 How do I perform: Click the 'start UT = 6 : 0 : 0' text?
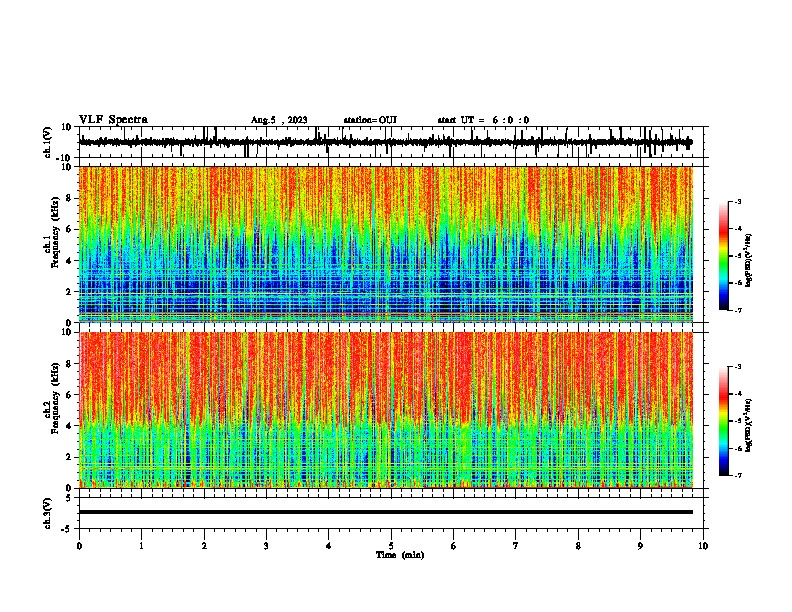tap(483, 120)
